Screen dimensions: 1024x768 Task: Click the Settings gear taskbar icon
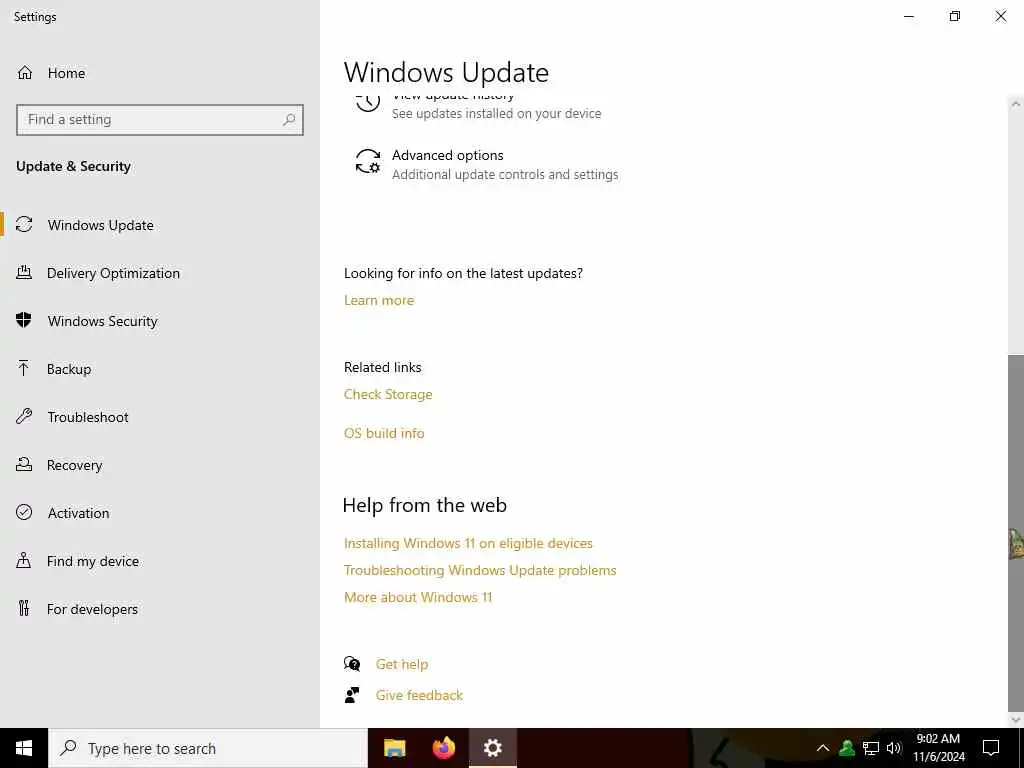tap(493, 748)
